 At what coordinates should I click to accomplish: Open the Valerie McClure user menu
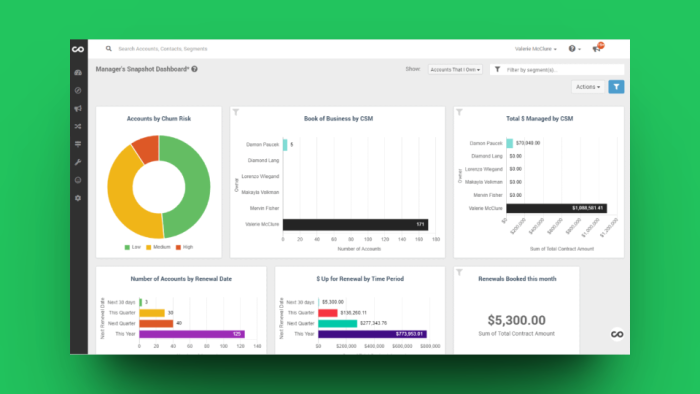(x=536, y=49)
